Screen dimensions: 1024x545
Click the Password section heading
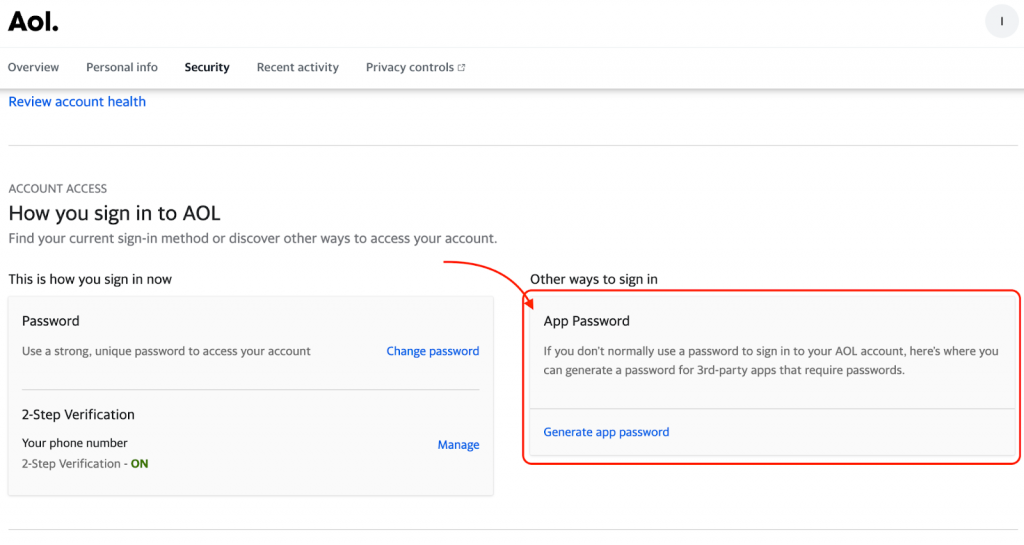[51, 321]
